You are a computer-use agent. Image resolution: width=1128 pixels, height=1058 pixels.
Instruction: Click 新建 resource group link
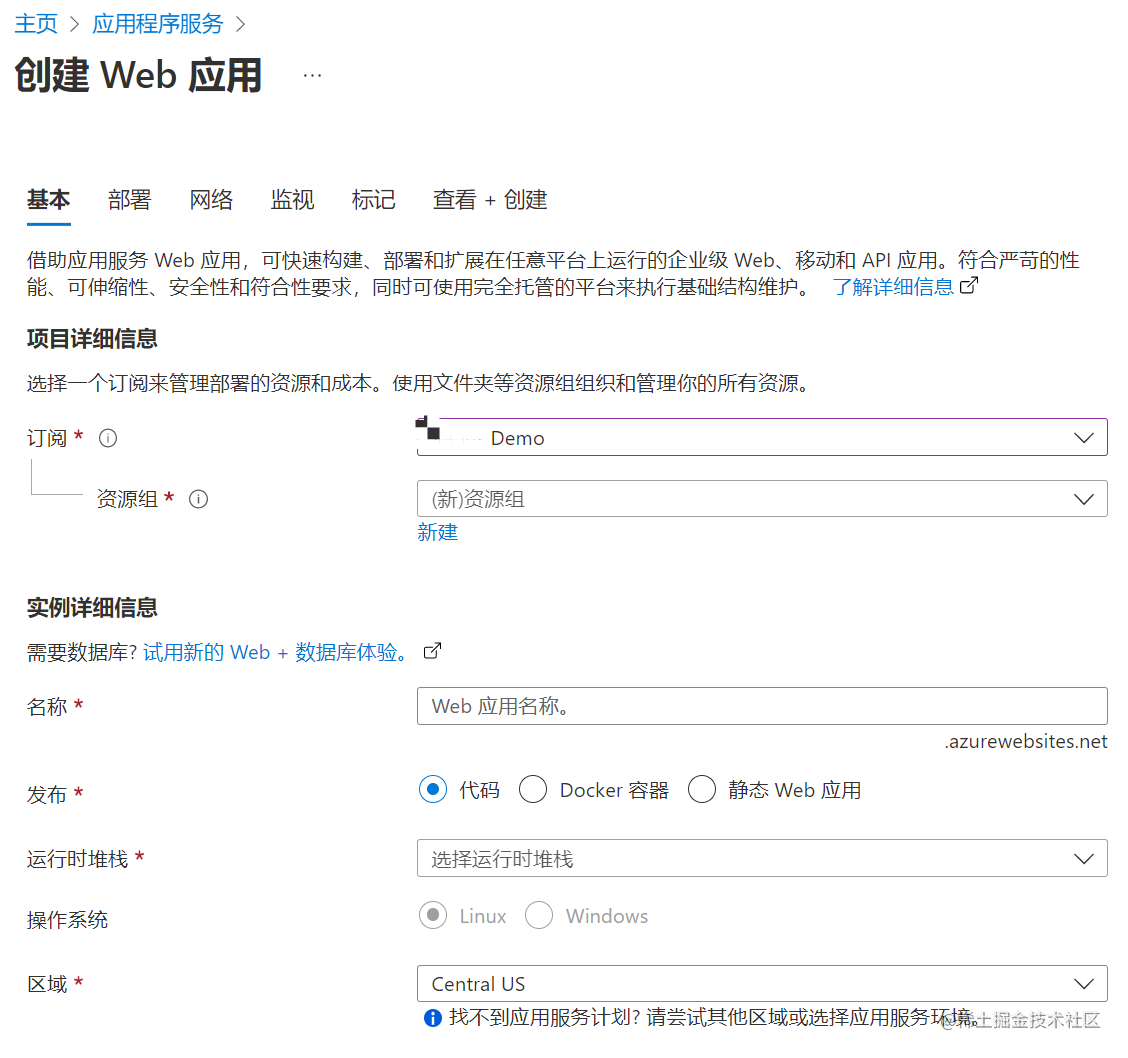click(x=437, y=532)
